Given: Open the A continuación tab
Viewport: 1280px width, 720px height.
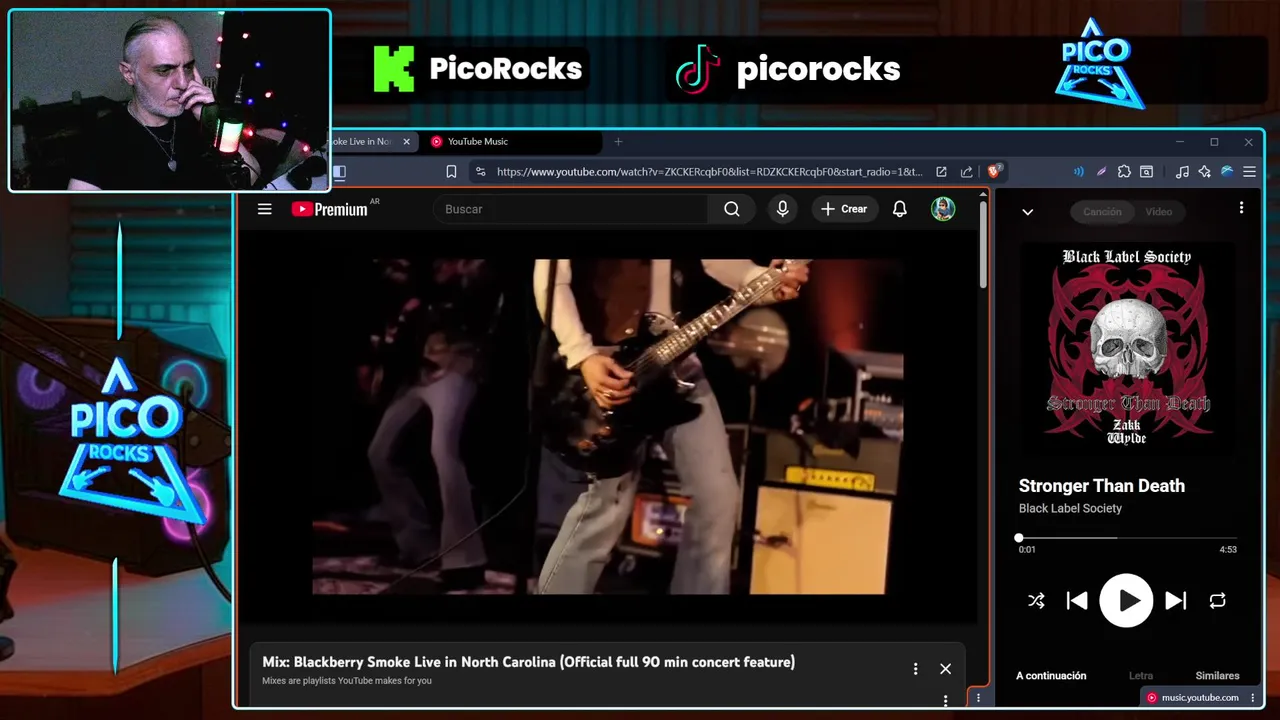Looking at the screenshot, I should (x=1051, y=676).
